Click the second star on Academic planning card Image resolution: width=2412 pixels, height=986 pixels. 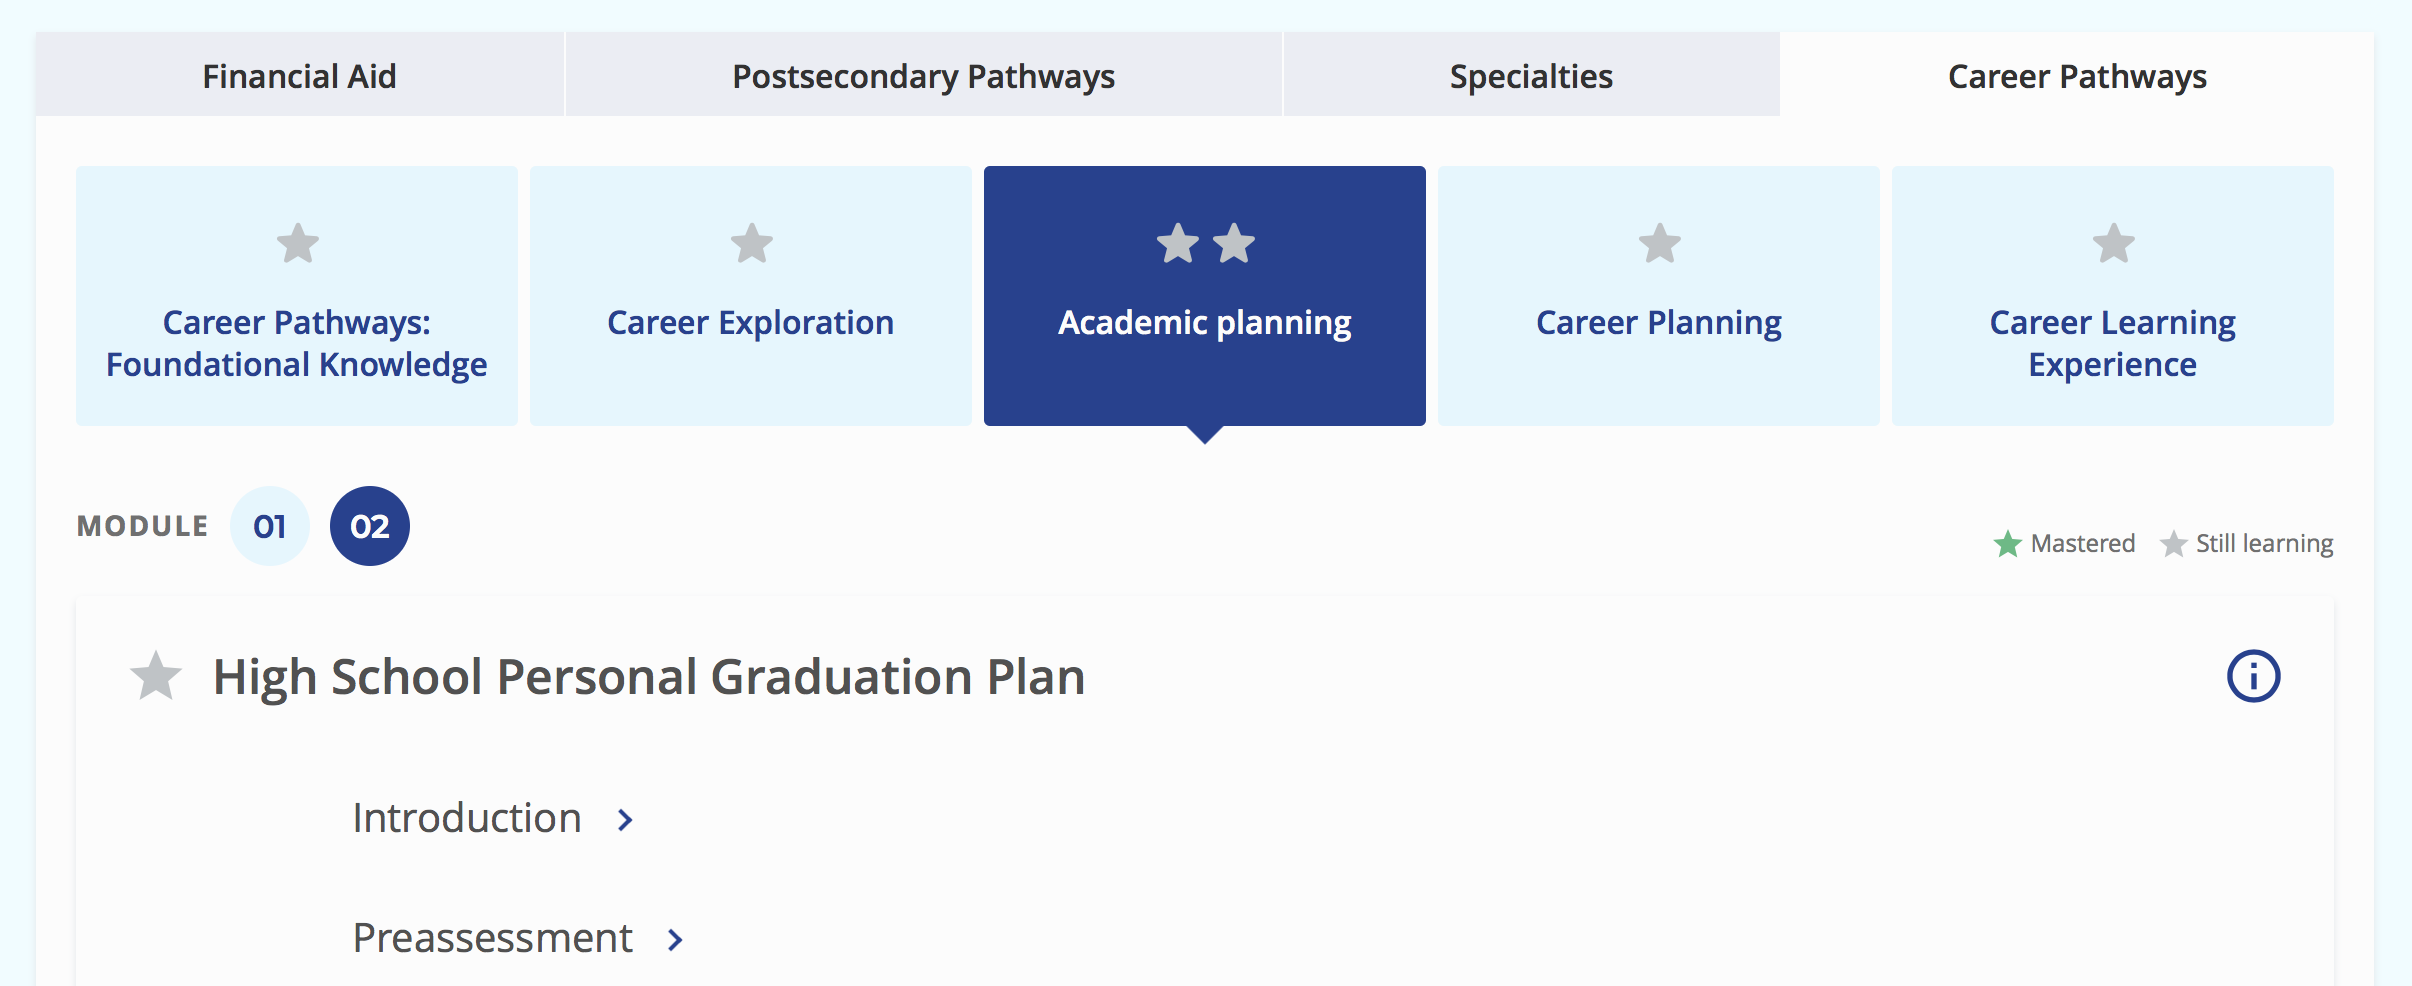point(1235,242)
